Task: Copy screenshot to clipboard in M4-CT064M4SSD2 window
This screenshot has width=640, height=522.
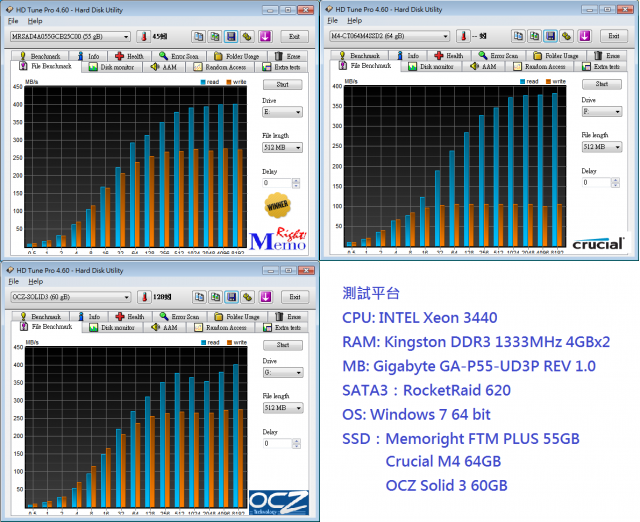Action: (534, 36)
